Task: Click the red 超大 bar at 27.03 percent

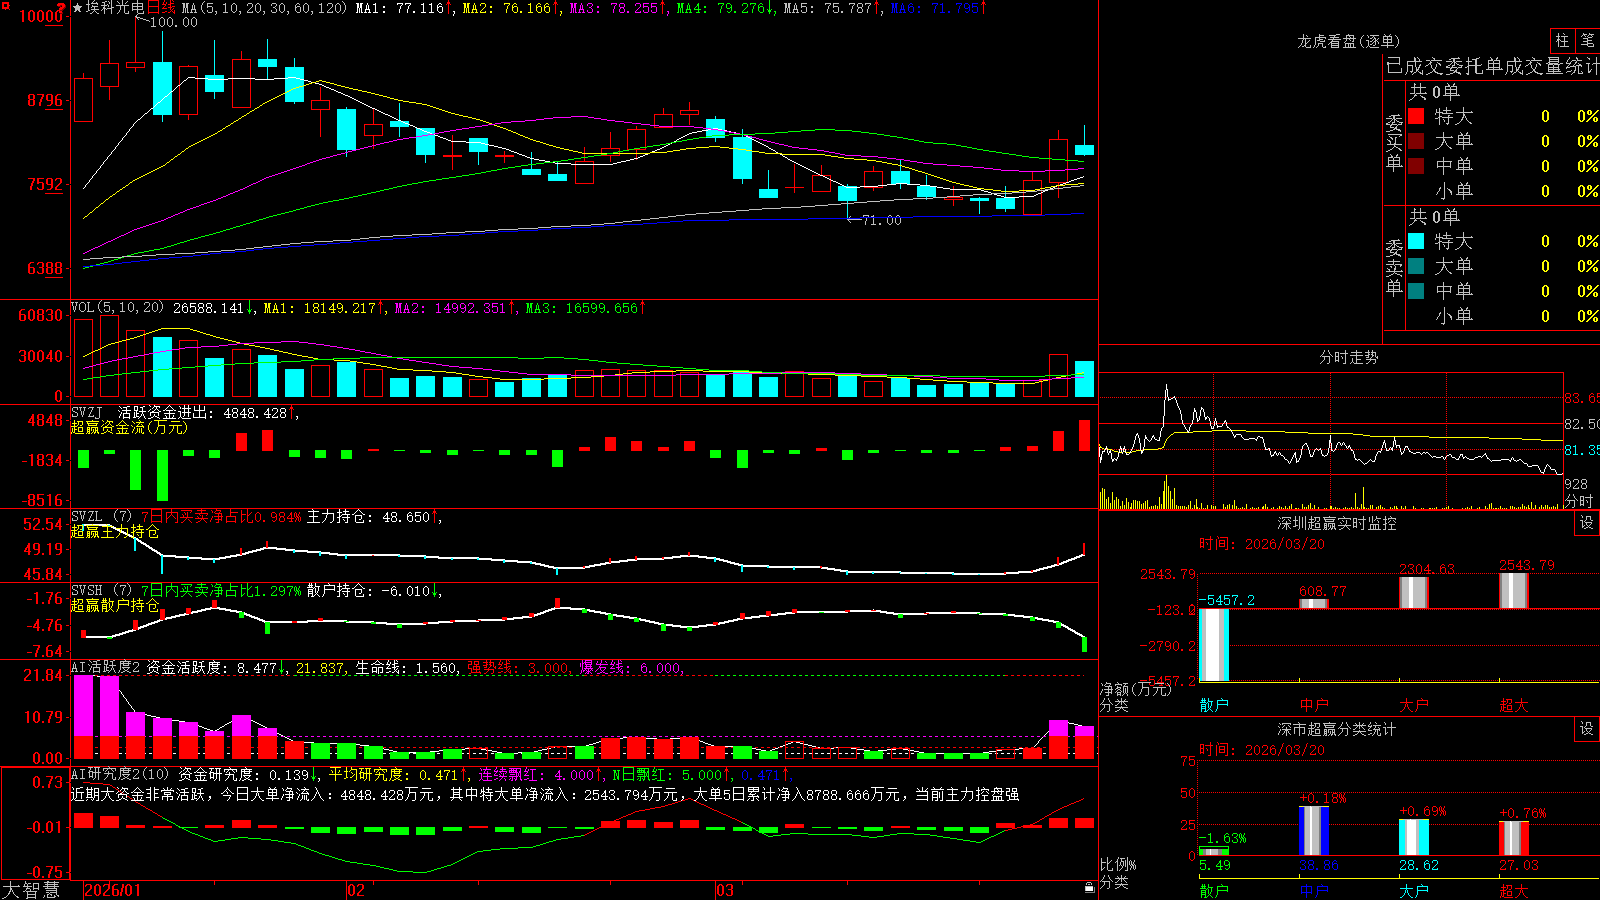Action: tap(1514, 838)
